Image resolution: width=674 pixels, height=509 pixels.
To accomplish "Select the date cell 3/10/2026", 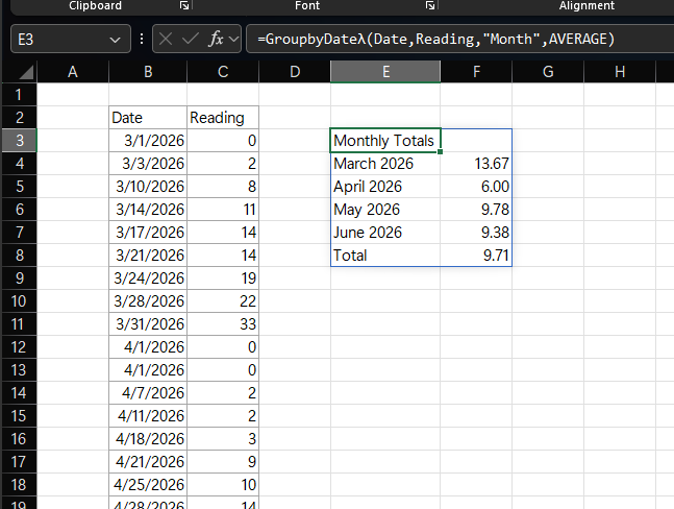I will tap(148, 186).
